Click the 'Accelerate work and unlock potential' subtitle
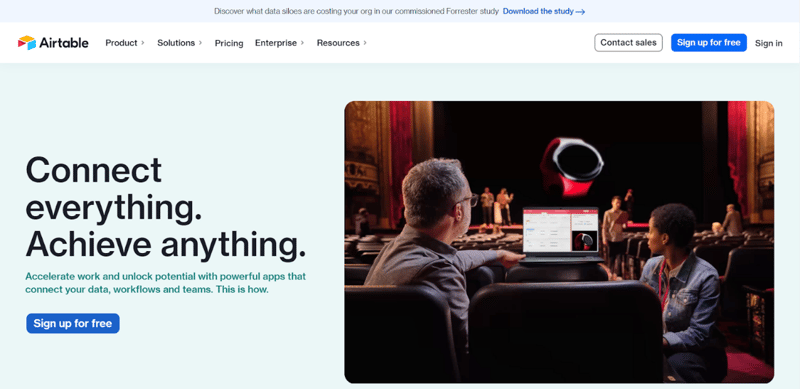The image size is (800, 389). tap(166, 283)
